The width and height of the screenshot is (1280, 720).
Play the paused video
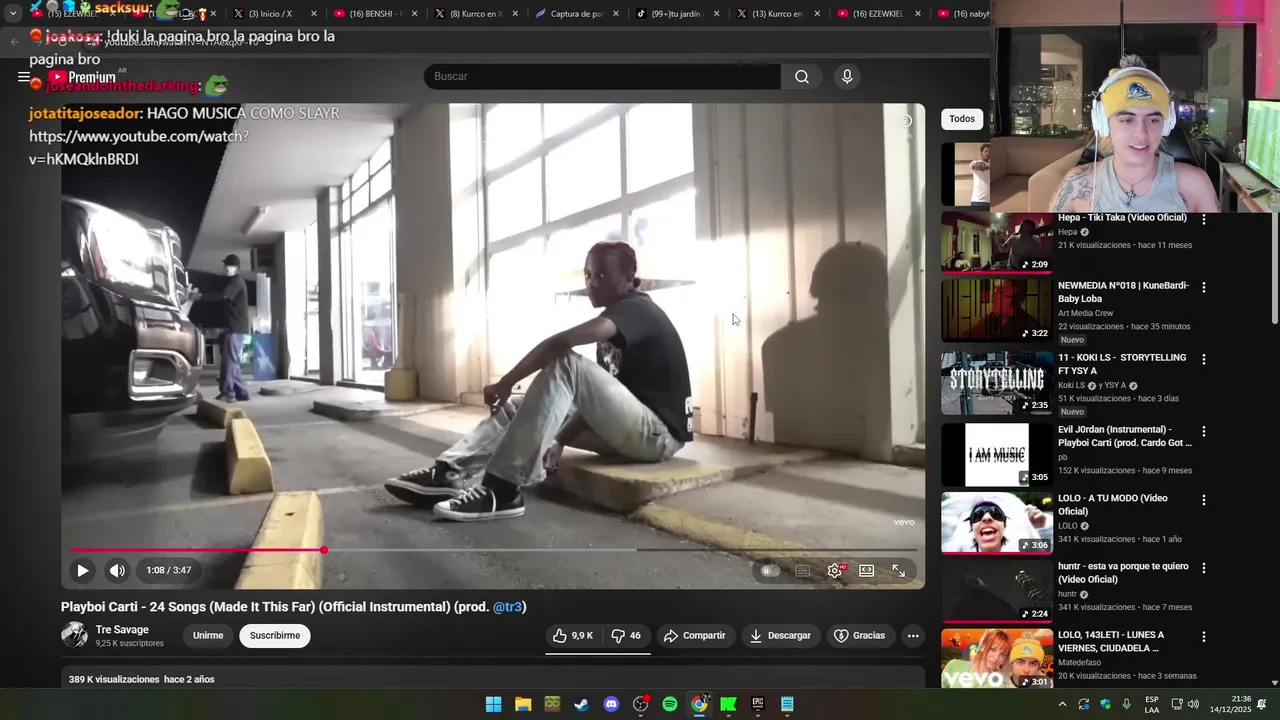(x=83, y=570)
